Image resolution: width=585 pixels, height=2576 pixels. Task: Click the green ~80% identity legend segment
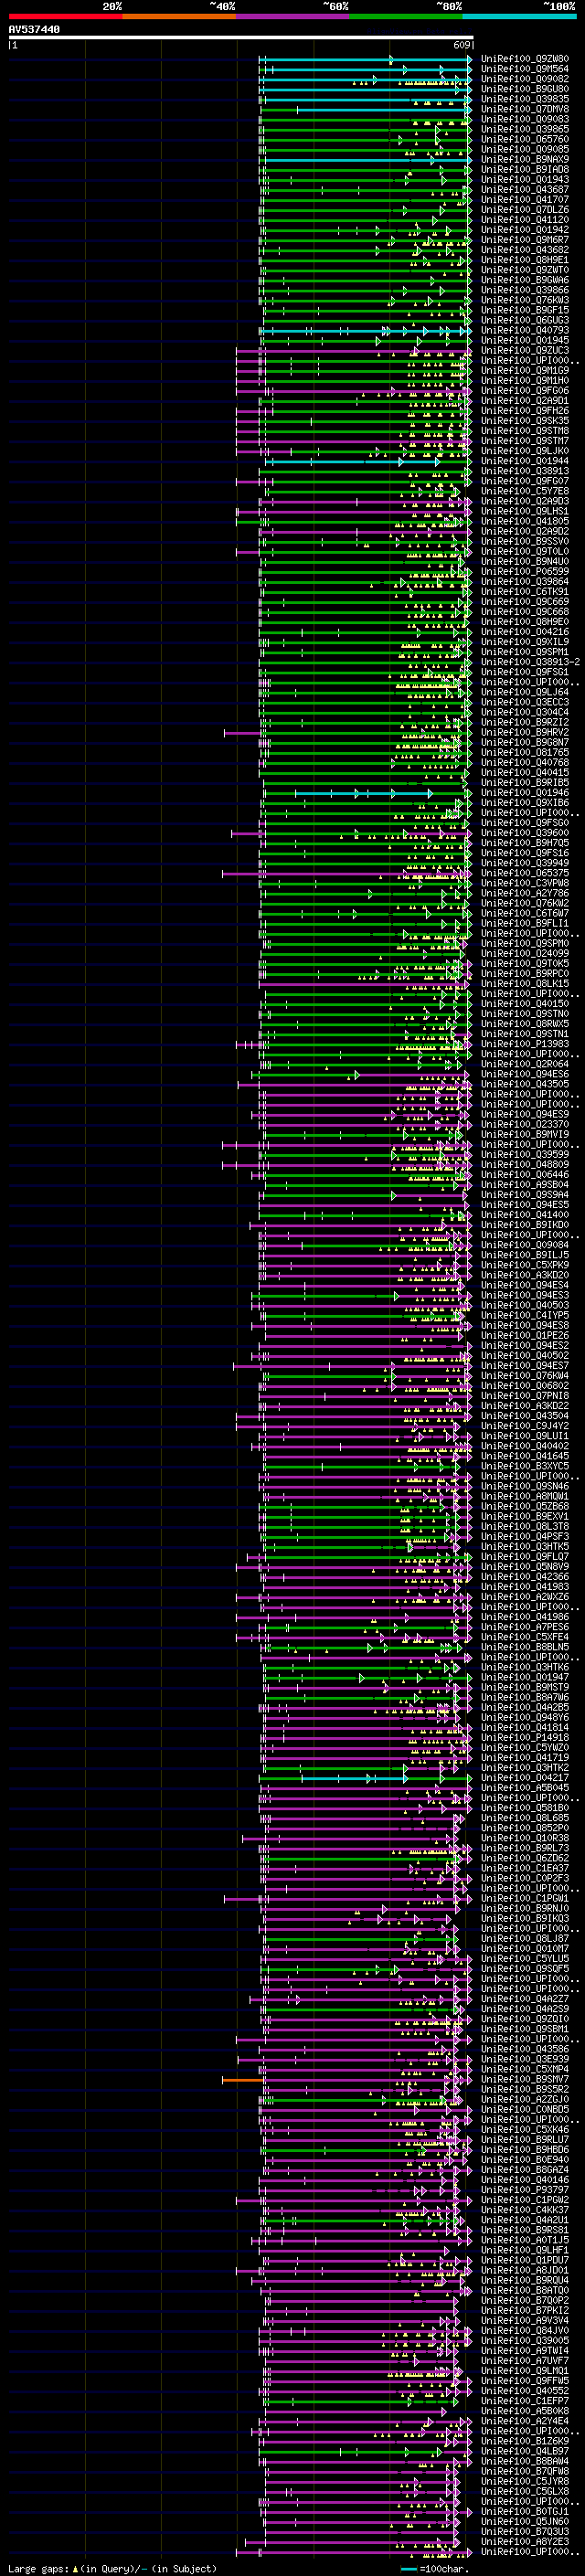(406, 16)
